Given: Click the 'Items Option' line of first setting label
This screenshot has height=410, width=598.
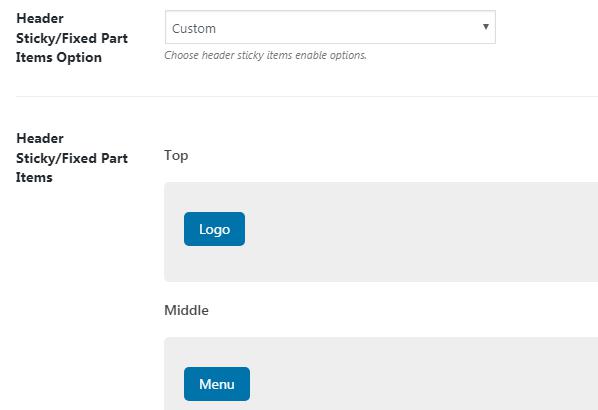Looking at the screenshot, I should pos(59,58).
